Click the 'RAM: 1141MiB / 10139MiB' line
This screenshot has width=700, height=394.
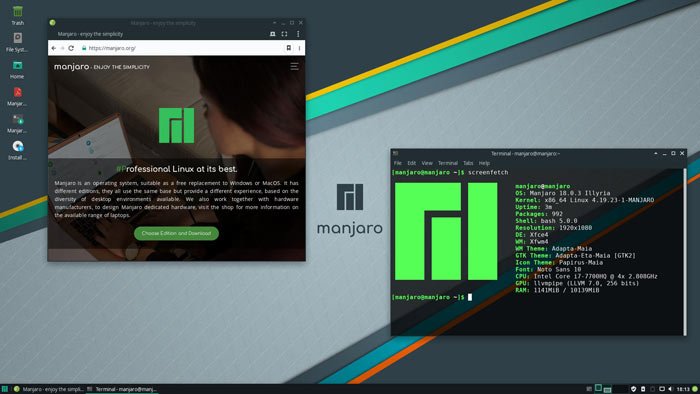557,290
